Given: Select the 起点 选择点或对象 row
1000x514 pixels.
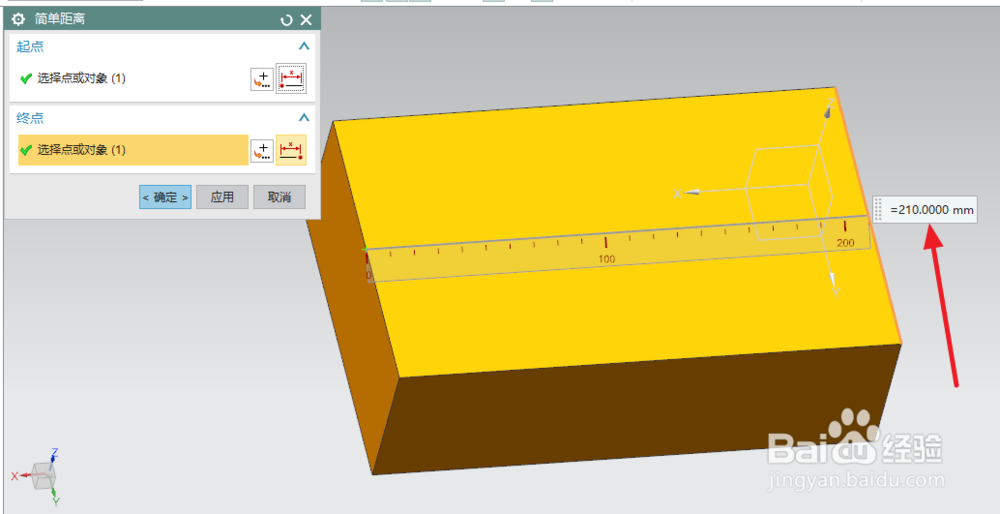Looking at the screenshot, I should point(133,78).
